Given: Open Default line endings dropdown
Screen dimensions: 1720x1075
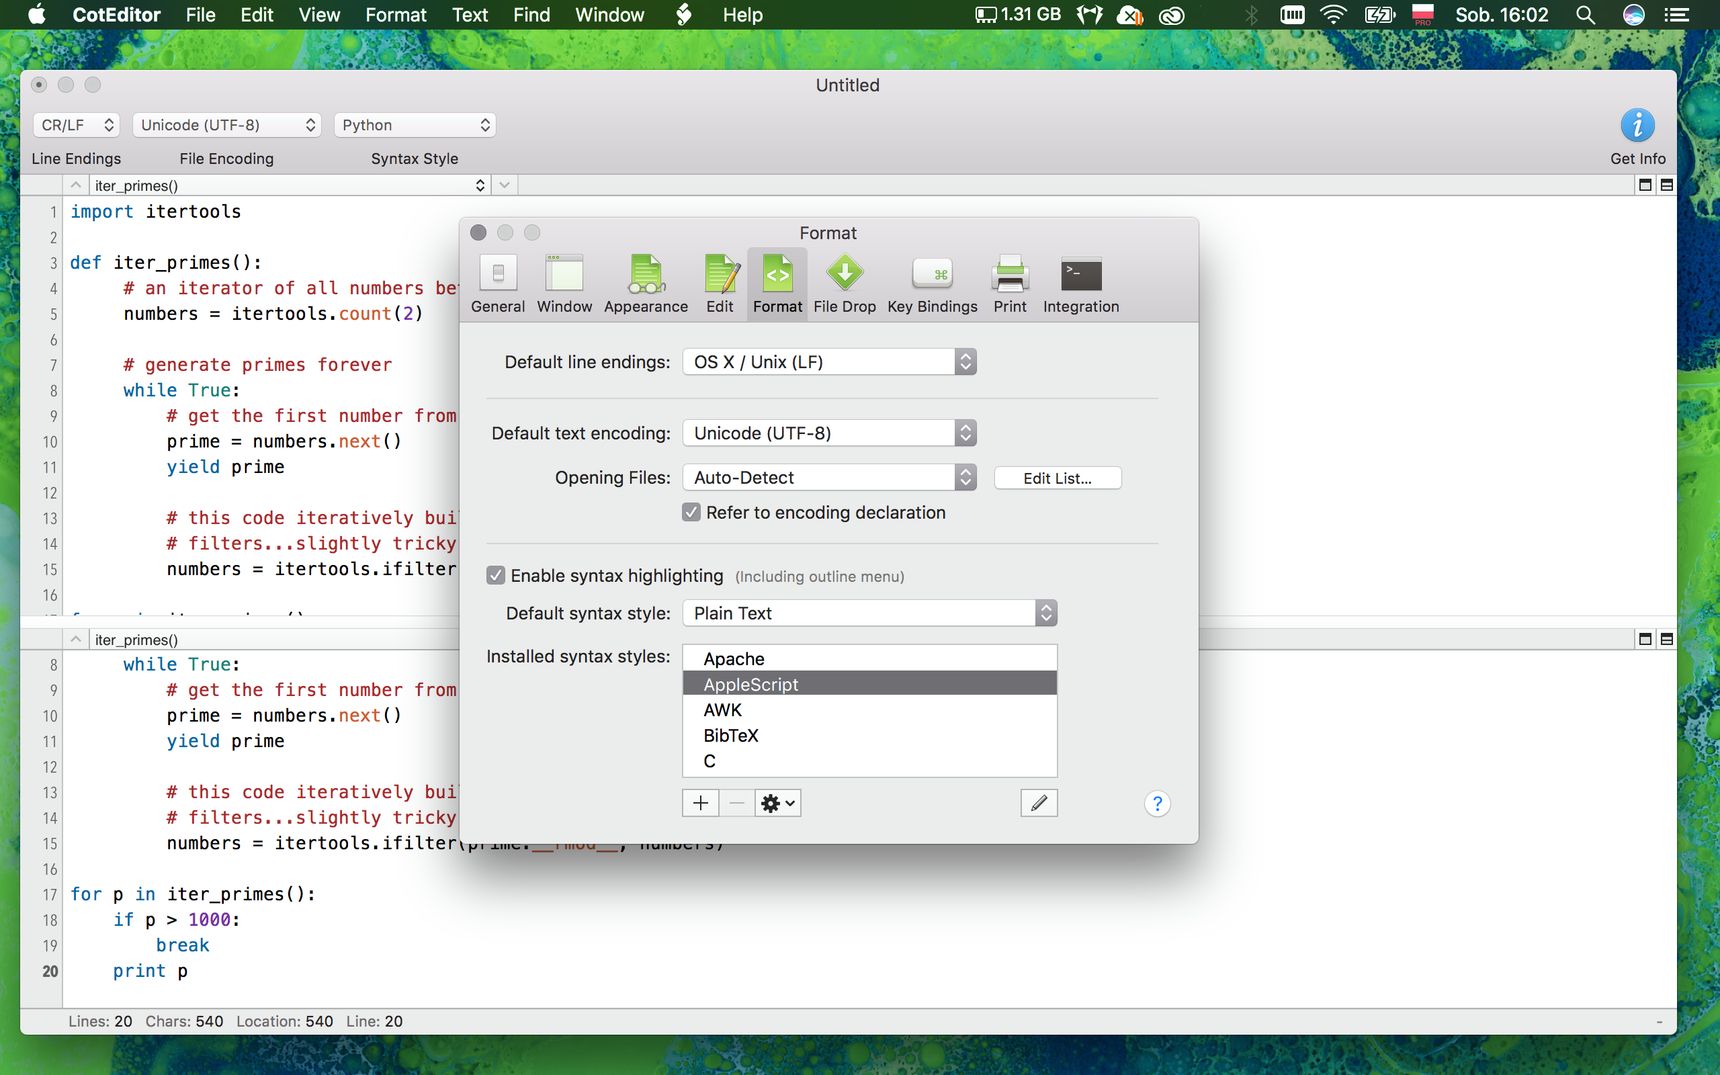Looking at the screenshot, I should pos(829,362).
